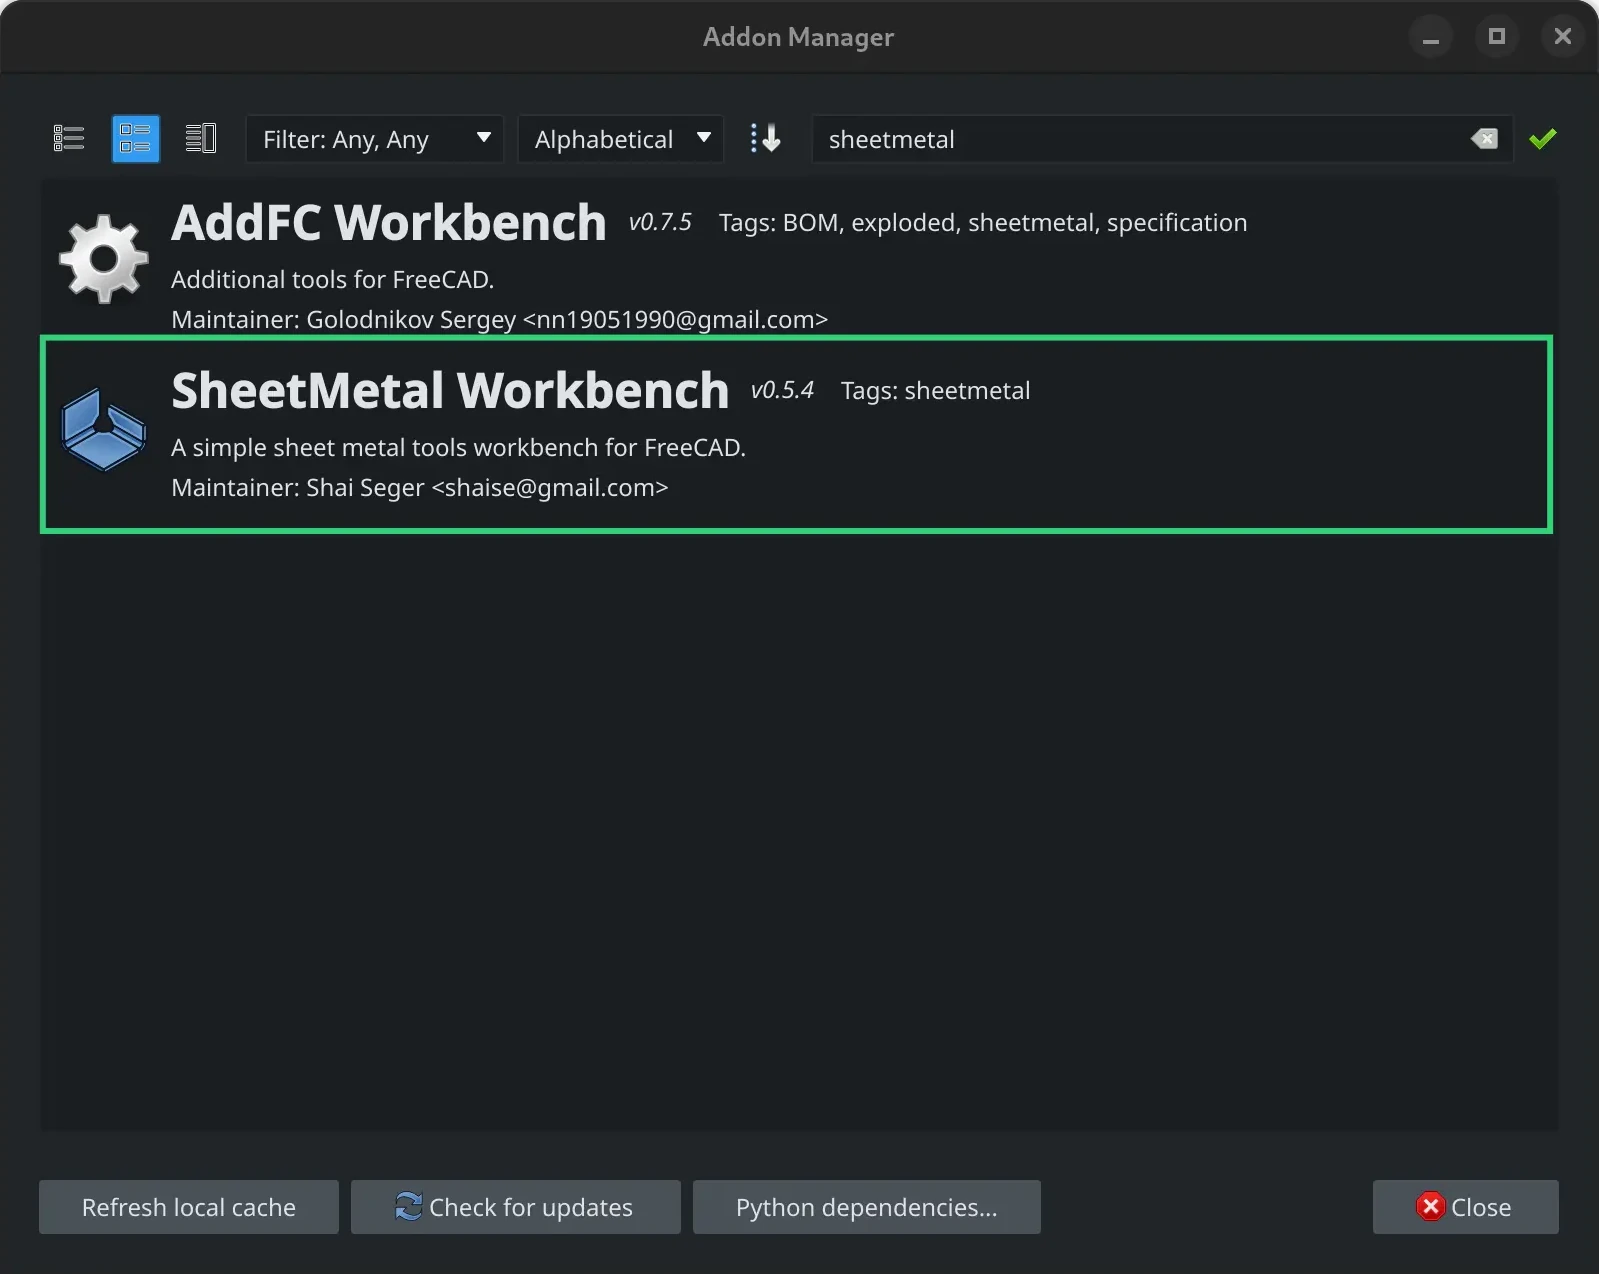Clear the search text with backspace icon
The height and width of the screenshot is (1274, 1599).
(x=1485, y=139)
